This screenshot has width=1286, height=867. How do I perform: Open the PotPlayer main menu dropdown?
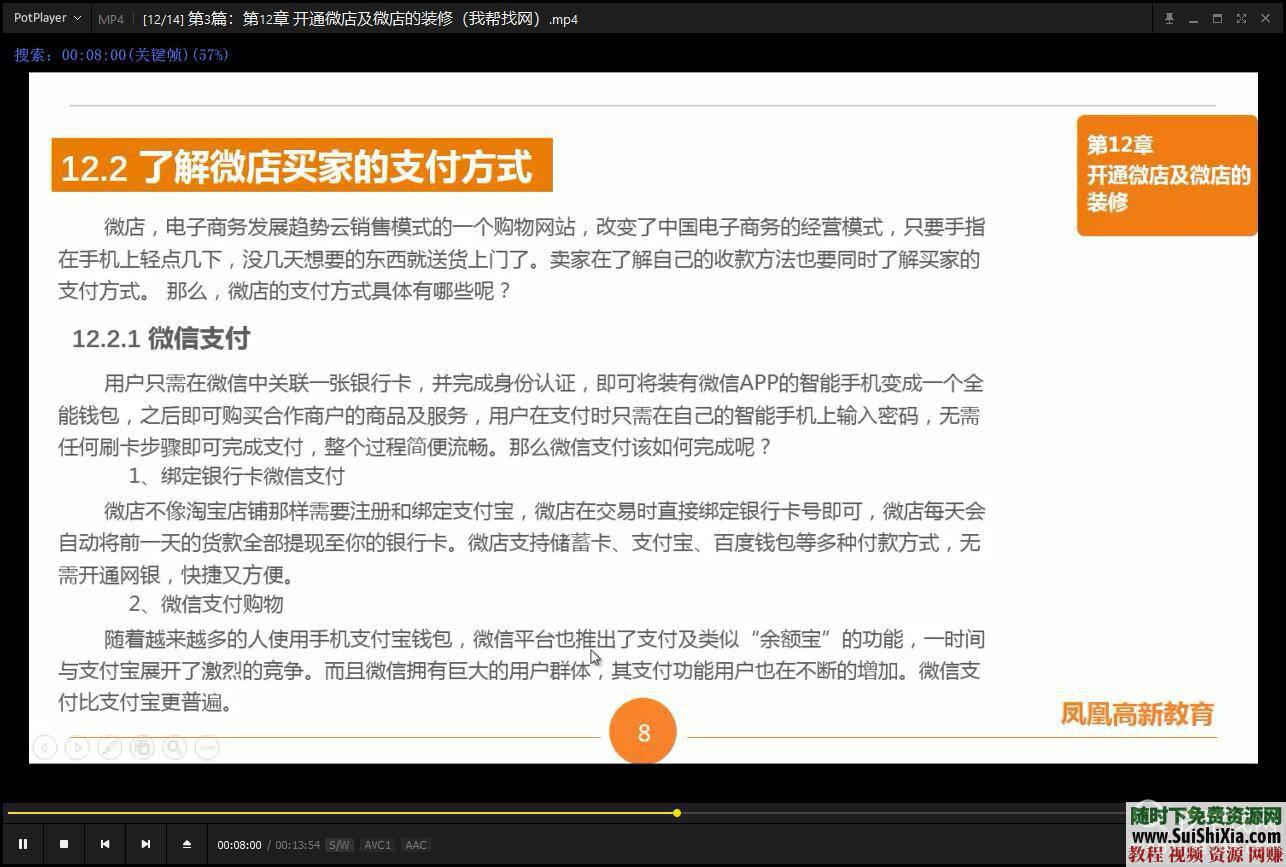pyautogui.click(x=42, y=18)
